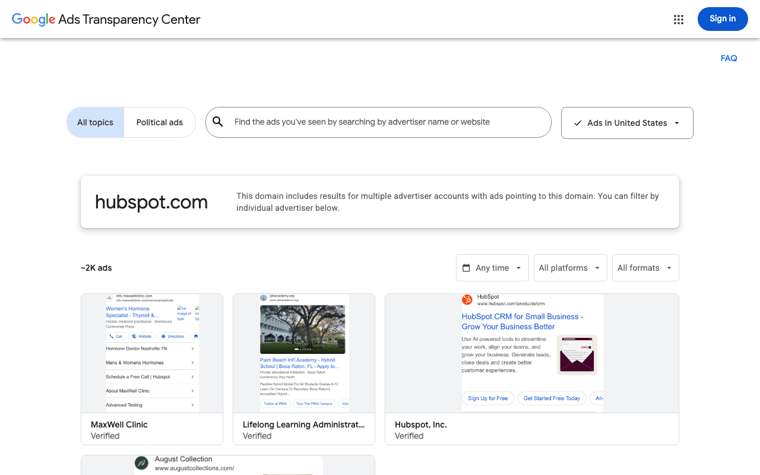Click the tree photo in Lifelong Learning ad
The height and width of the screenshot is (475, 760).
(302, 329)
